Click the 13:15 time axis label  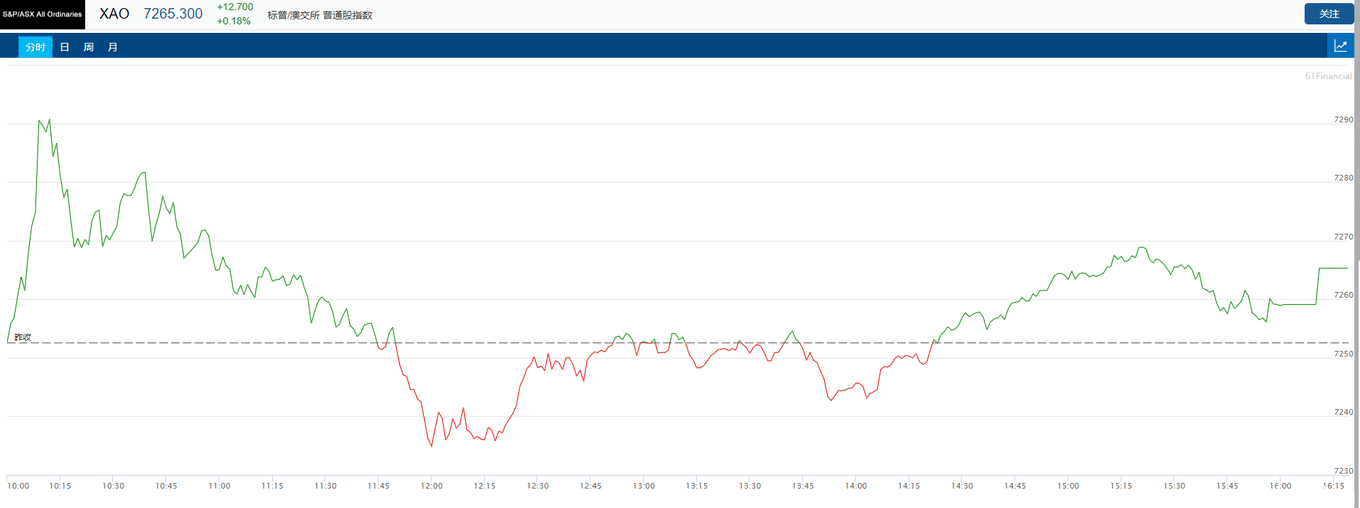click(697, 486)
